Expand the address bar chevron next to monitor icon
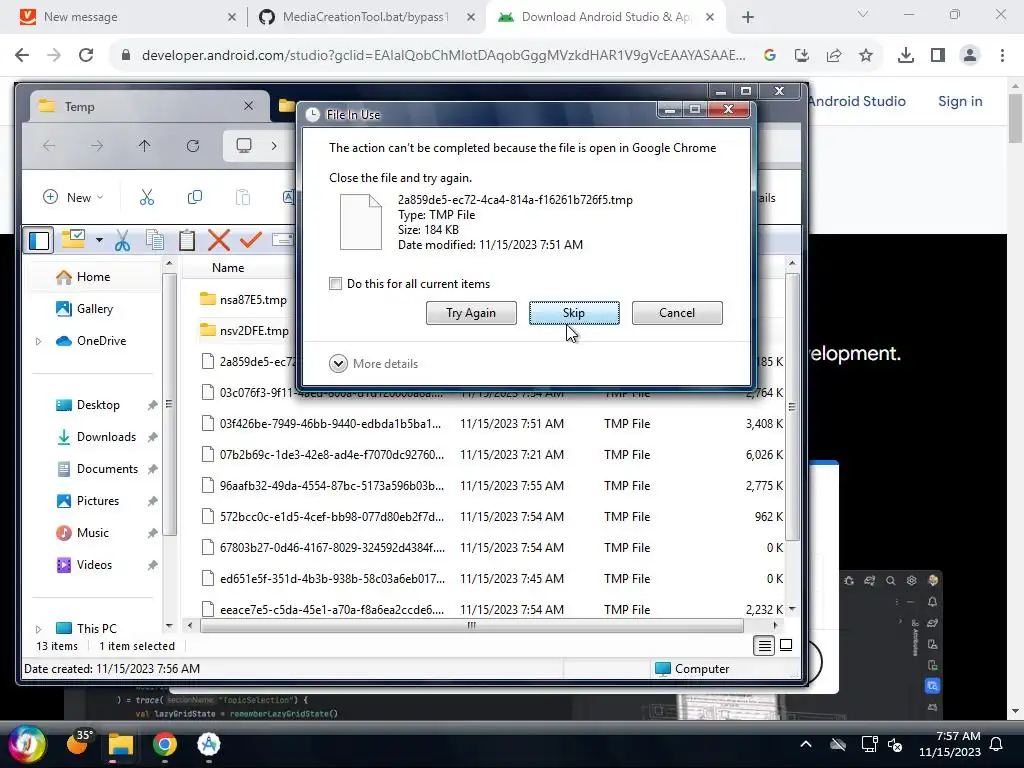The height and width of the screenshot is (768, 1024). (274, 146)
